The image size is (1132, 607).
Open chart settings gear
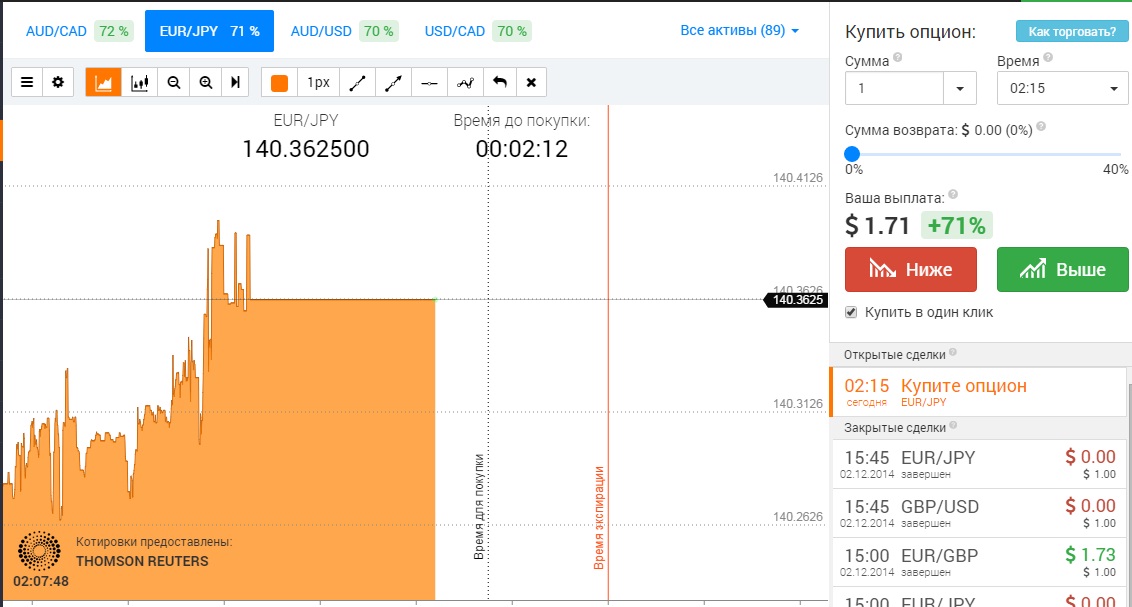pos(58,82)
